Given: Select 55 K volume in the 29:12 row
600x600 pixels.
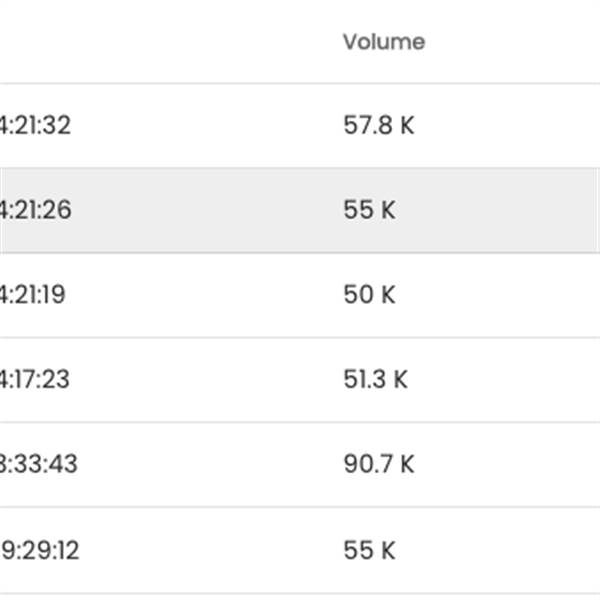Looking at the screenshot, I should point(370,550).
